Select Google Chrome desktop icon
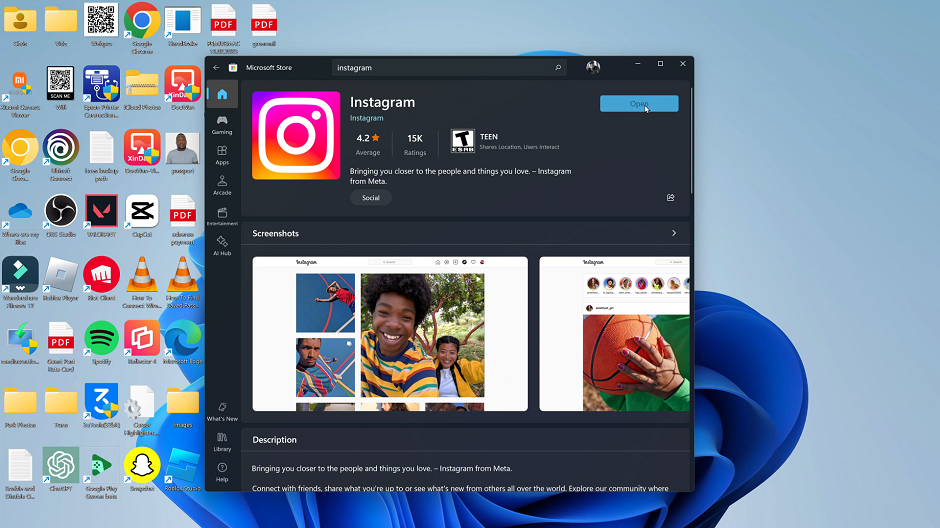 click(141, 28)
